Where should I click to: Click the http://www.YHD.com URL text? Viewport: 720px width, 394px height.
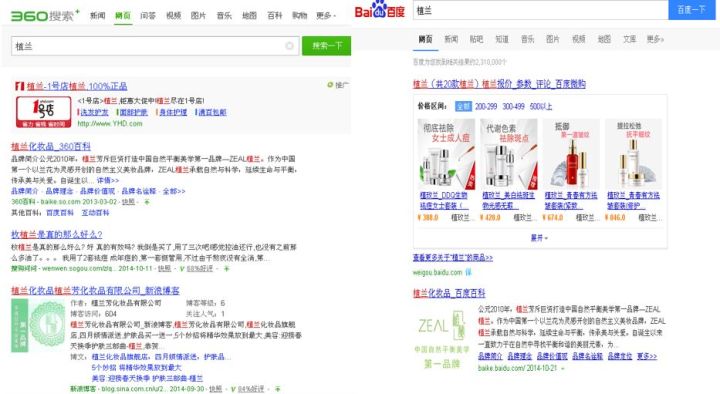tap(110, 124)
